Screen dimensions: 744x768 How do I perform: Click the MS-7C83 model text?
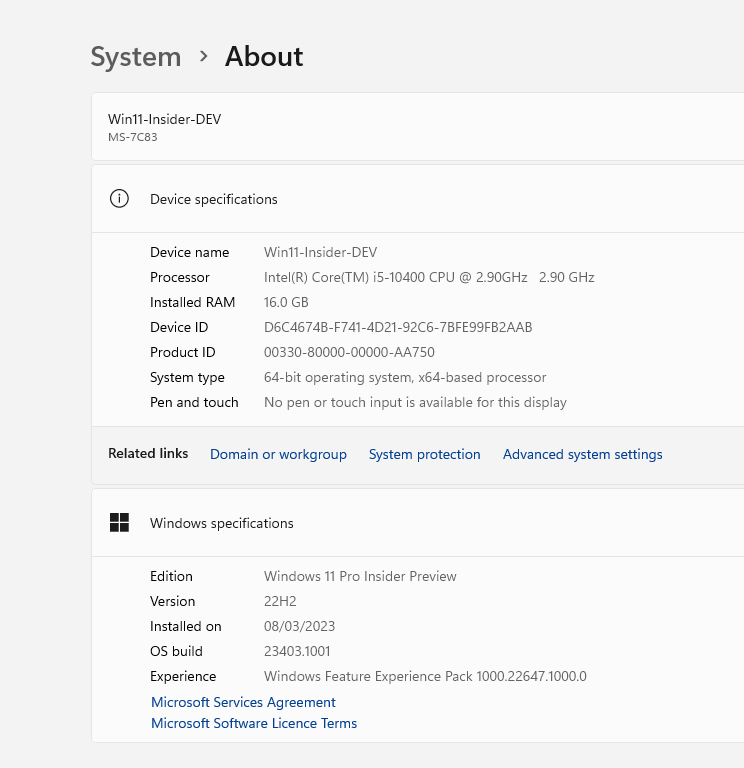click(x=133, y=137)
